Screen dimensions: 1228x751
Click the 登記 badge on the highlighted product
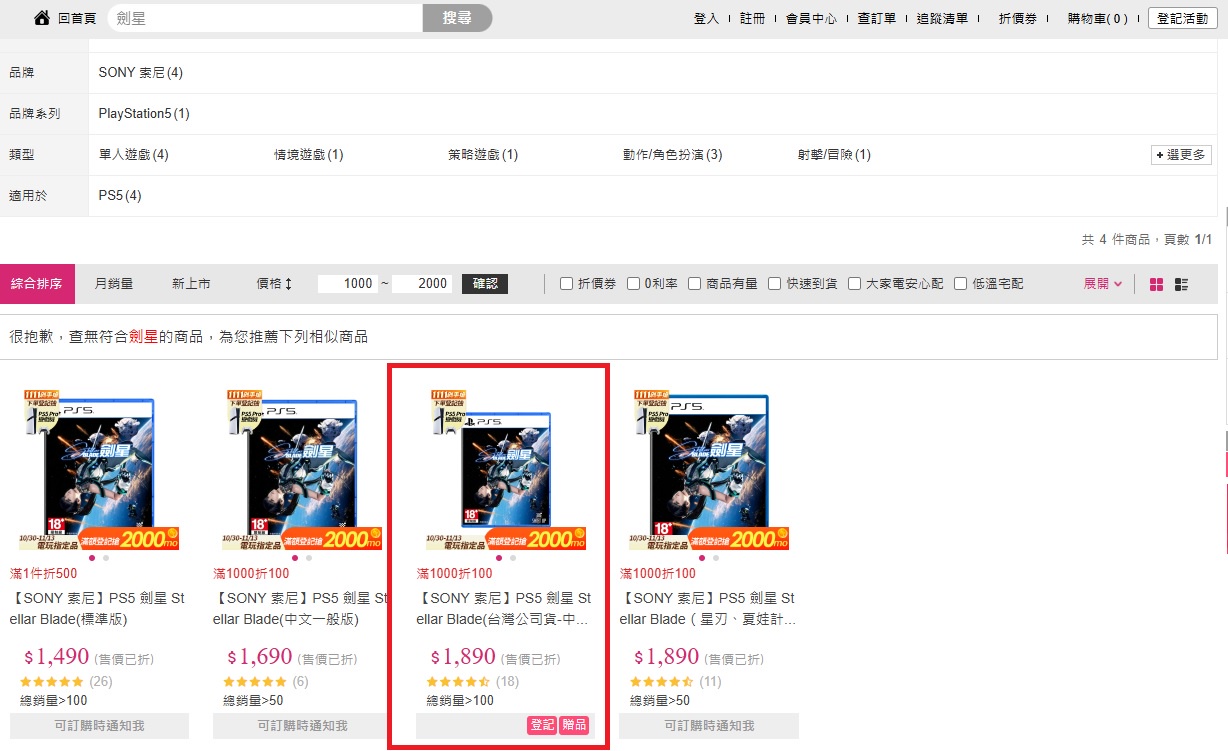(x=541, y=726)
